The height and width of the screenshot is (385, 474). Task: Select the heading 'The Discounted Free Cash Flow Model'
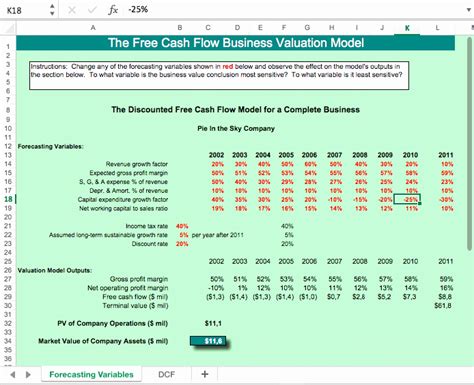[235, 110]
